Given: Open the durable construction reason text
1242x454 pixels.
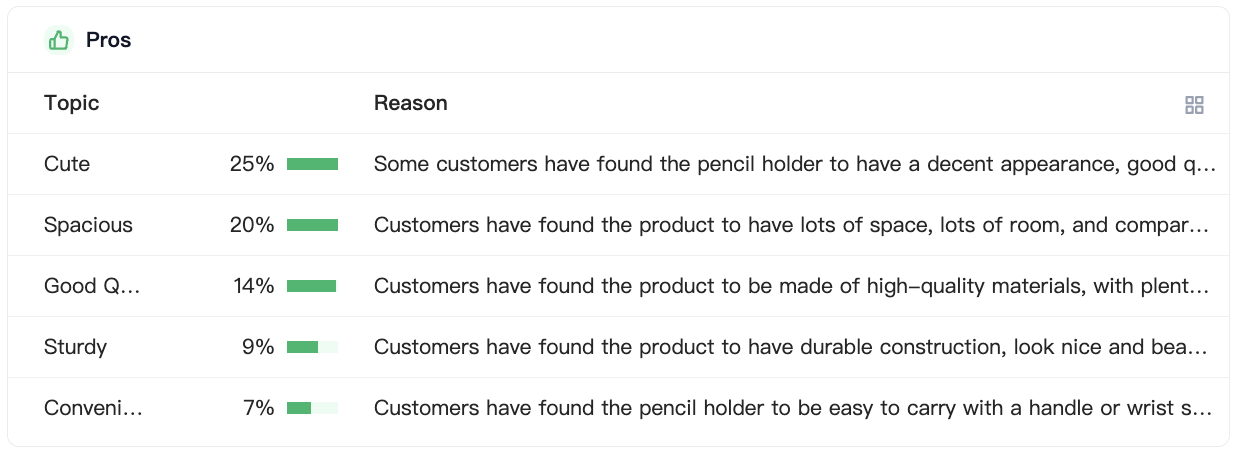Looking at the screenshot, I should (791, 347).
